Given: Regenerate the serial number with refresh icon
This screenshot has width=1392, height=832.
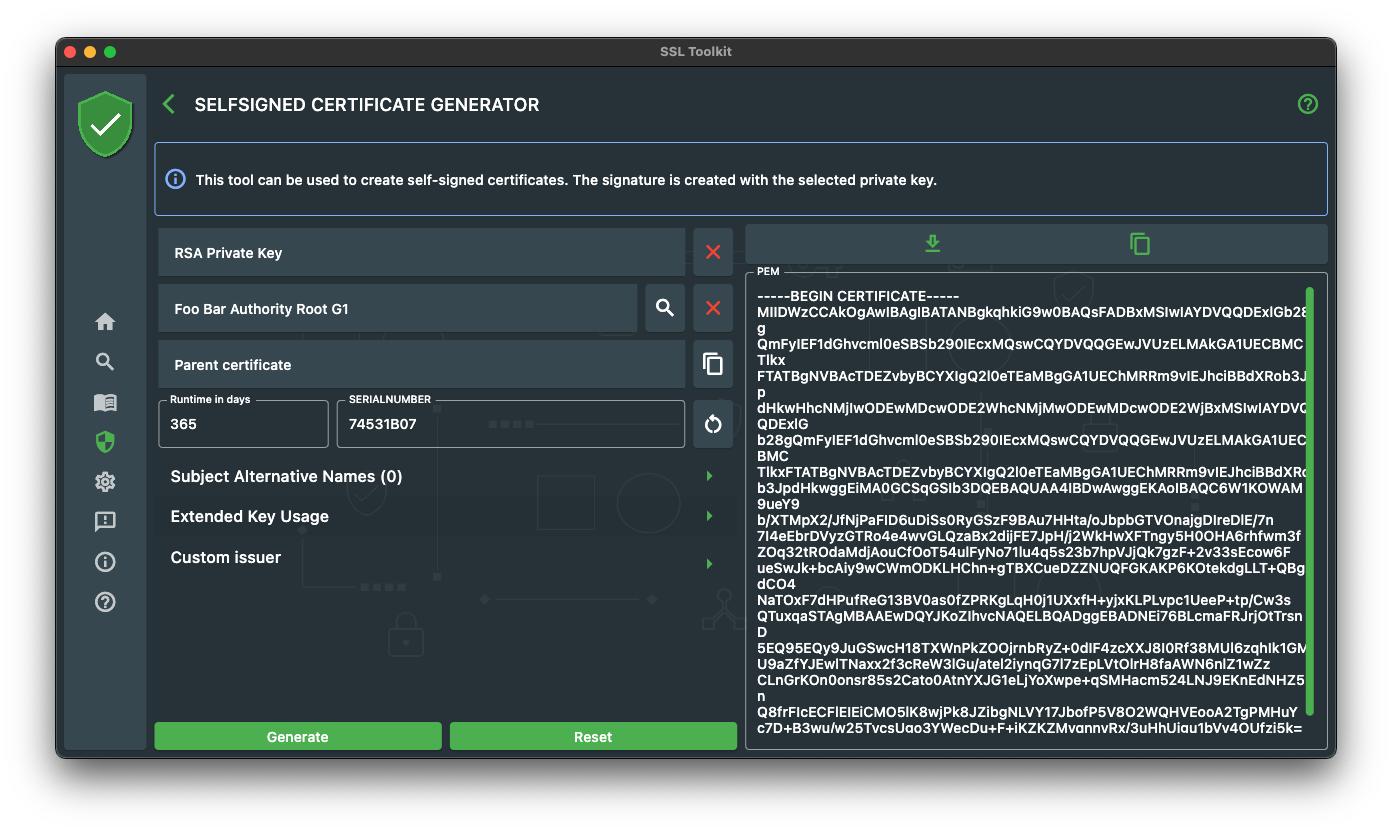Looking at the screenshot, I should tap(713, 424).
